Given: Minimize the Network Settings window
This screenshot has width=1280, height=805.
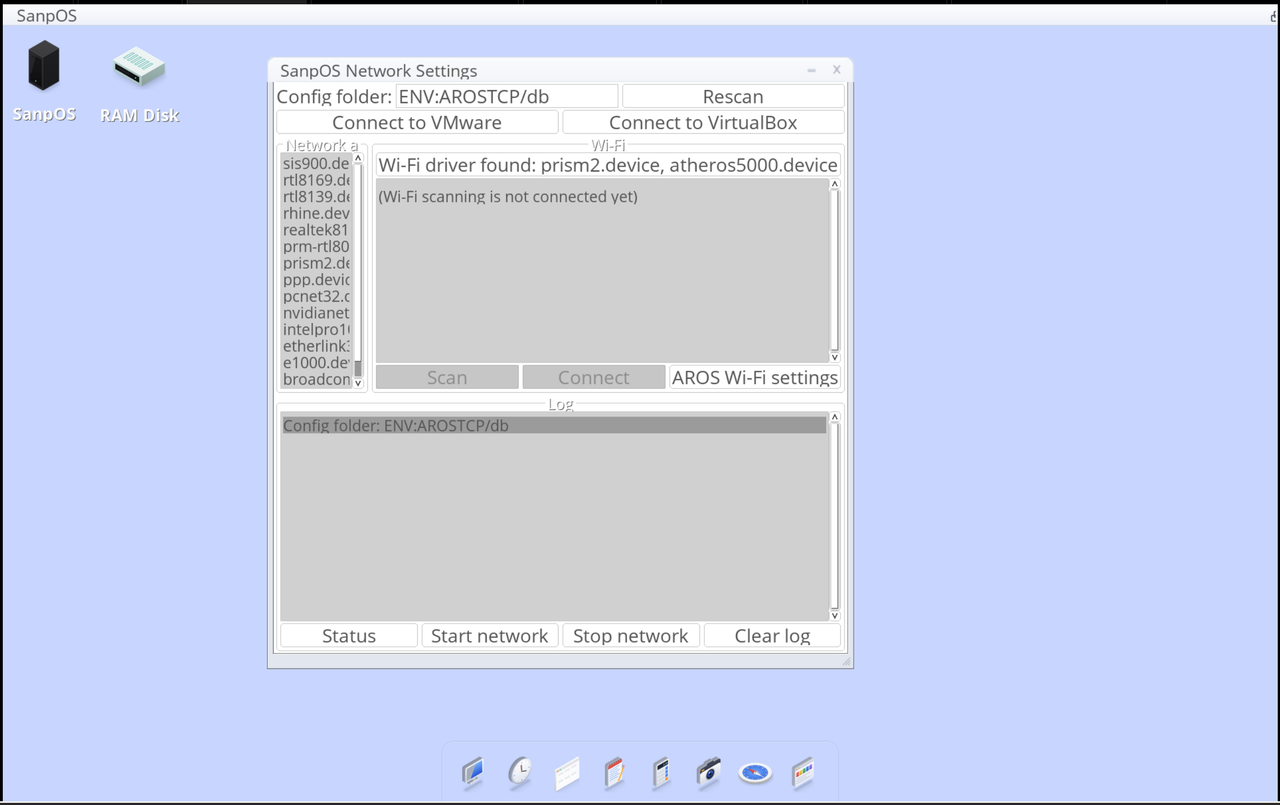Looking at the screenshot, I should [x=811, y=70].
